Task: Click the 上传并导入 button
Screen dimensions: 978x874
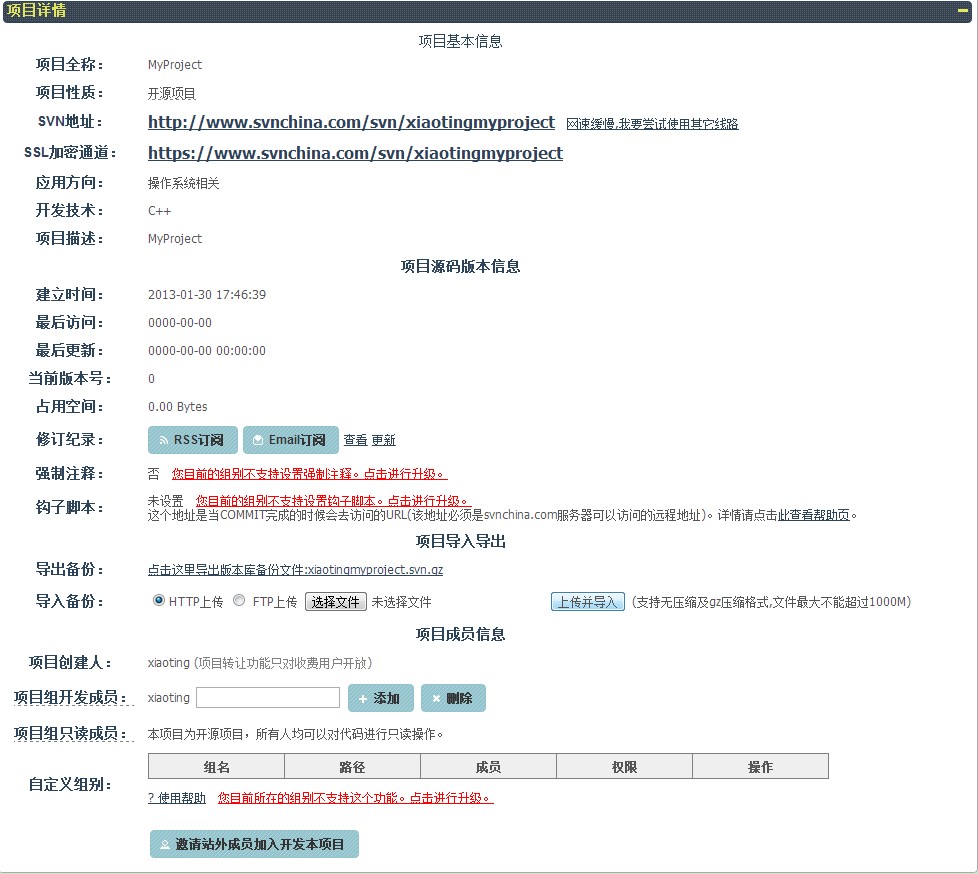Action: pyautogui.click(x=588, y=602)
